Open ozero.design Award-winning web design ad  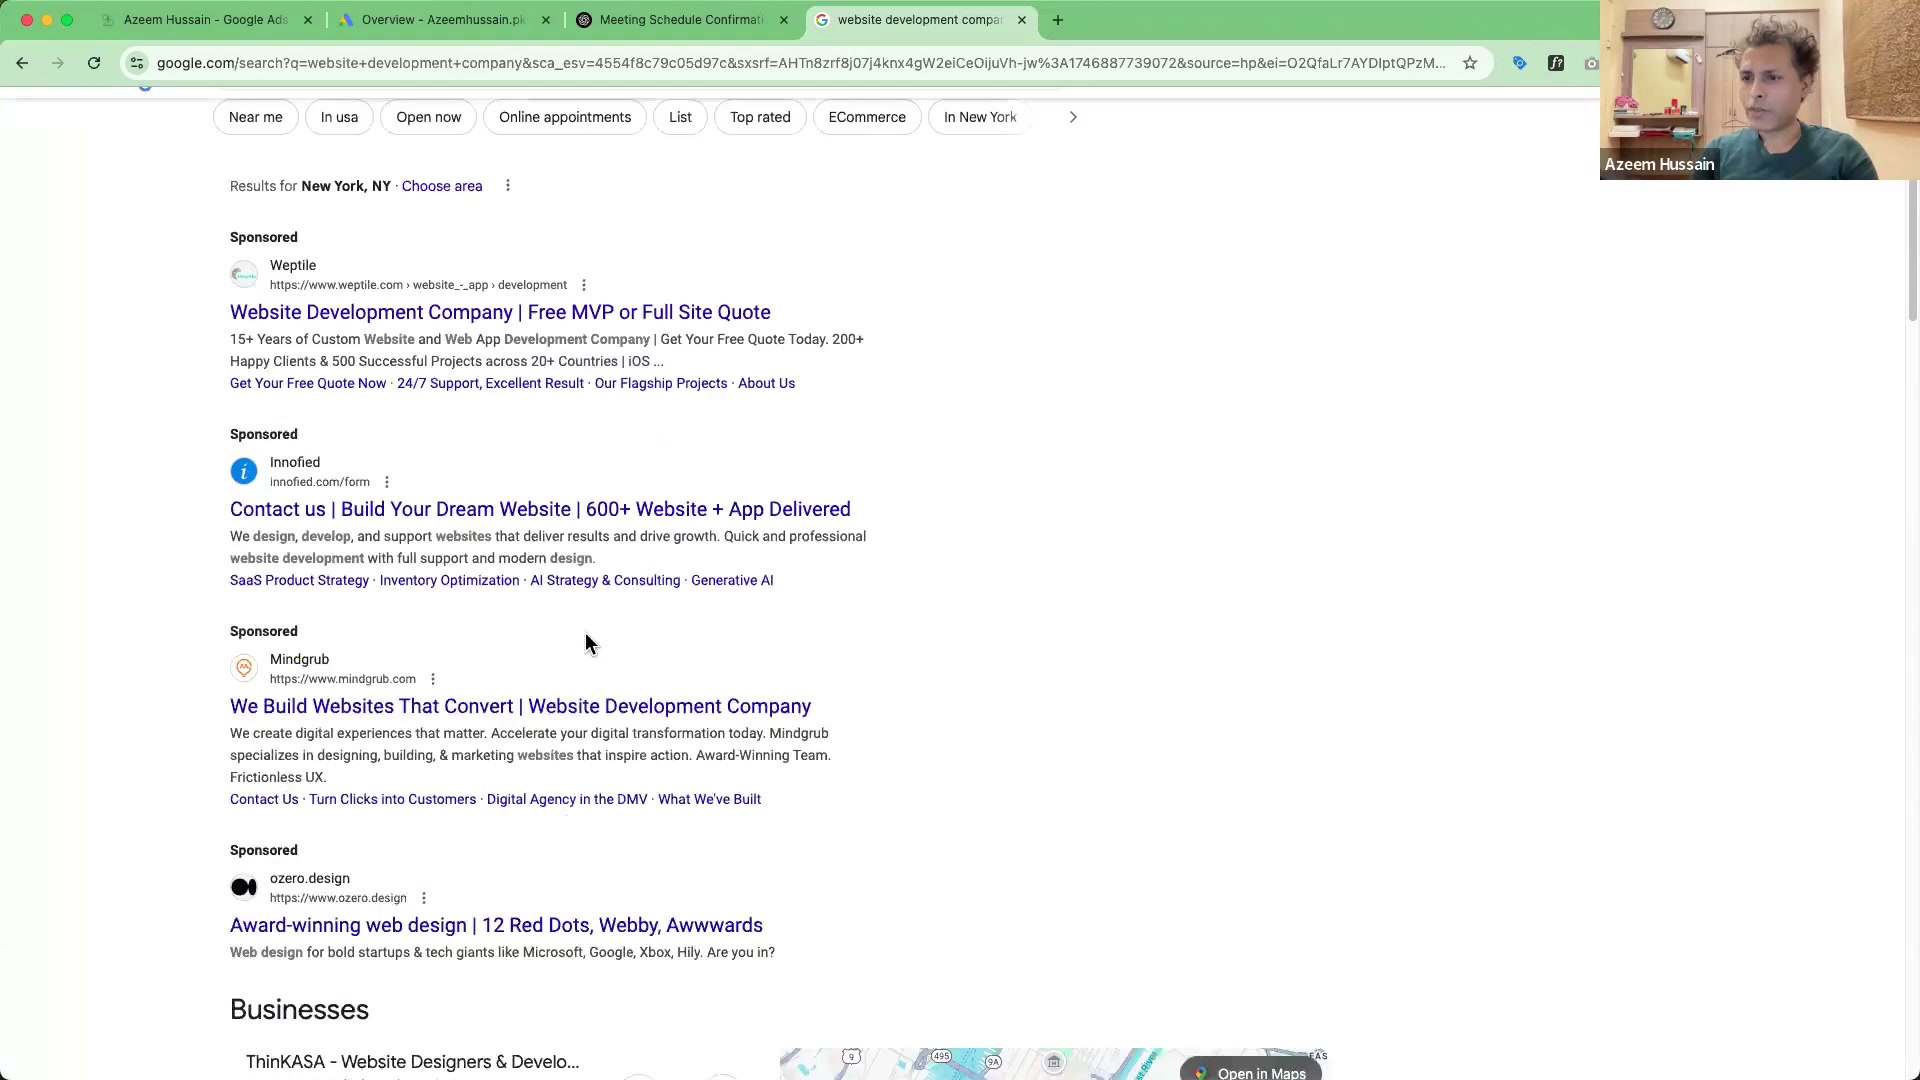click(x=496, y=925)
